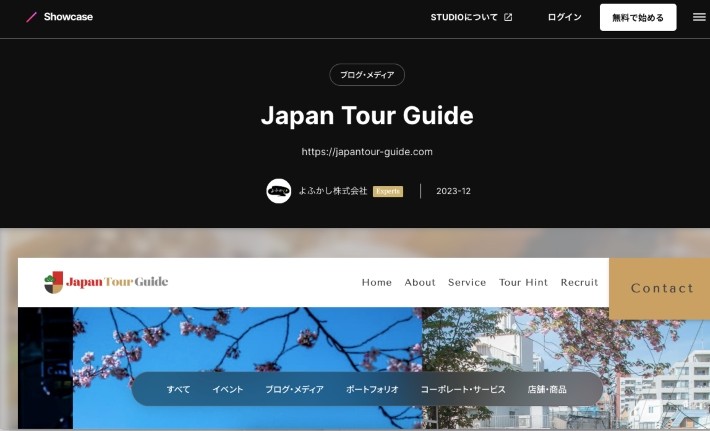The image size is (710, 431).
Task: Click the Japan Tour Guide logo emblem
Action: (53, 282)
